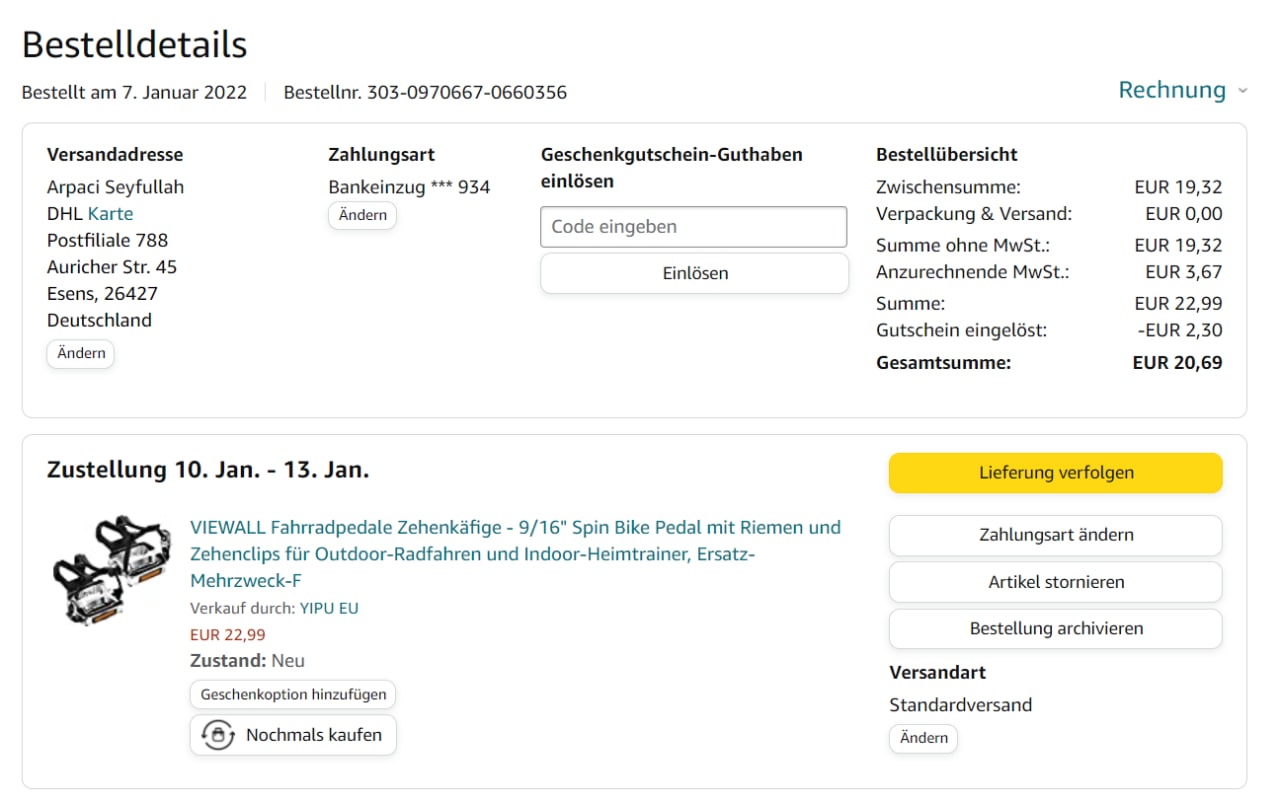Add gift option via Geschenkoption hinzufügen
Viewport: 1280px width, 803px height.
[x=293, y=694]
